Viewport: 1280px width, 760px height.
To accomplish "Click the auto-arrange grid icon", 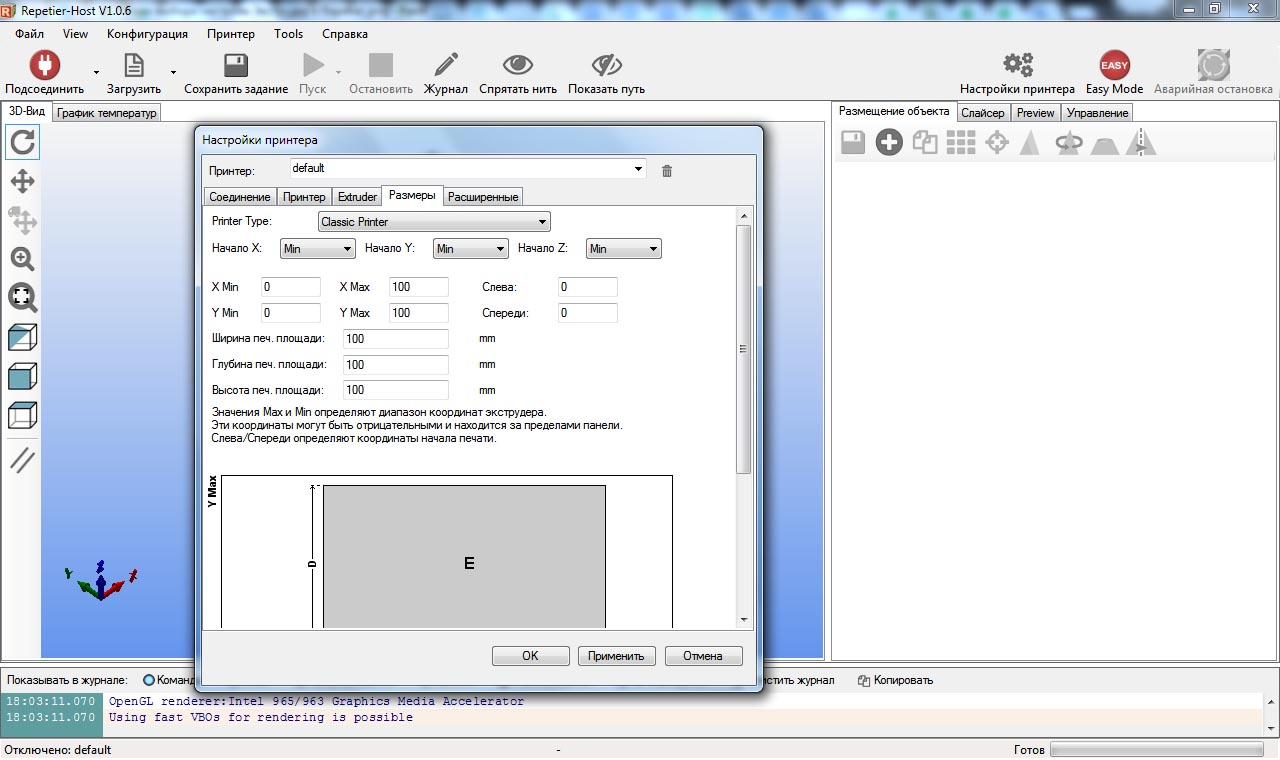I will pyautogui.click(x=961, y=142).
